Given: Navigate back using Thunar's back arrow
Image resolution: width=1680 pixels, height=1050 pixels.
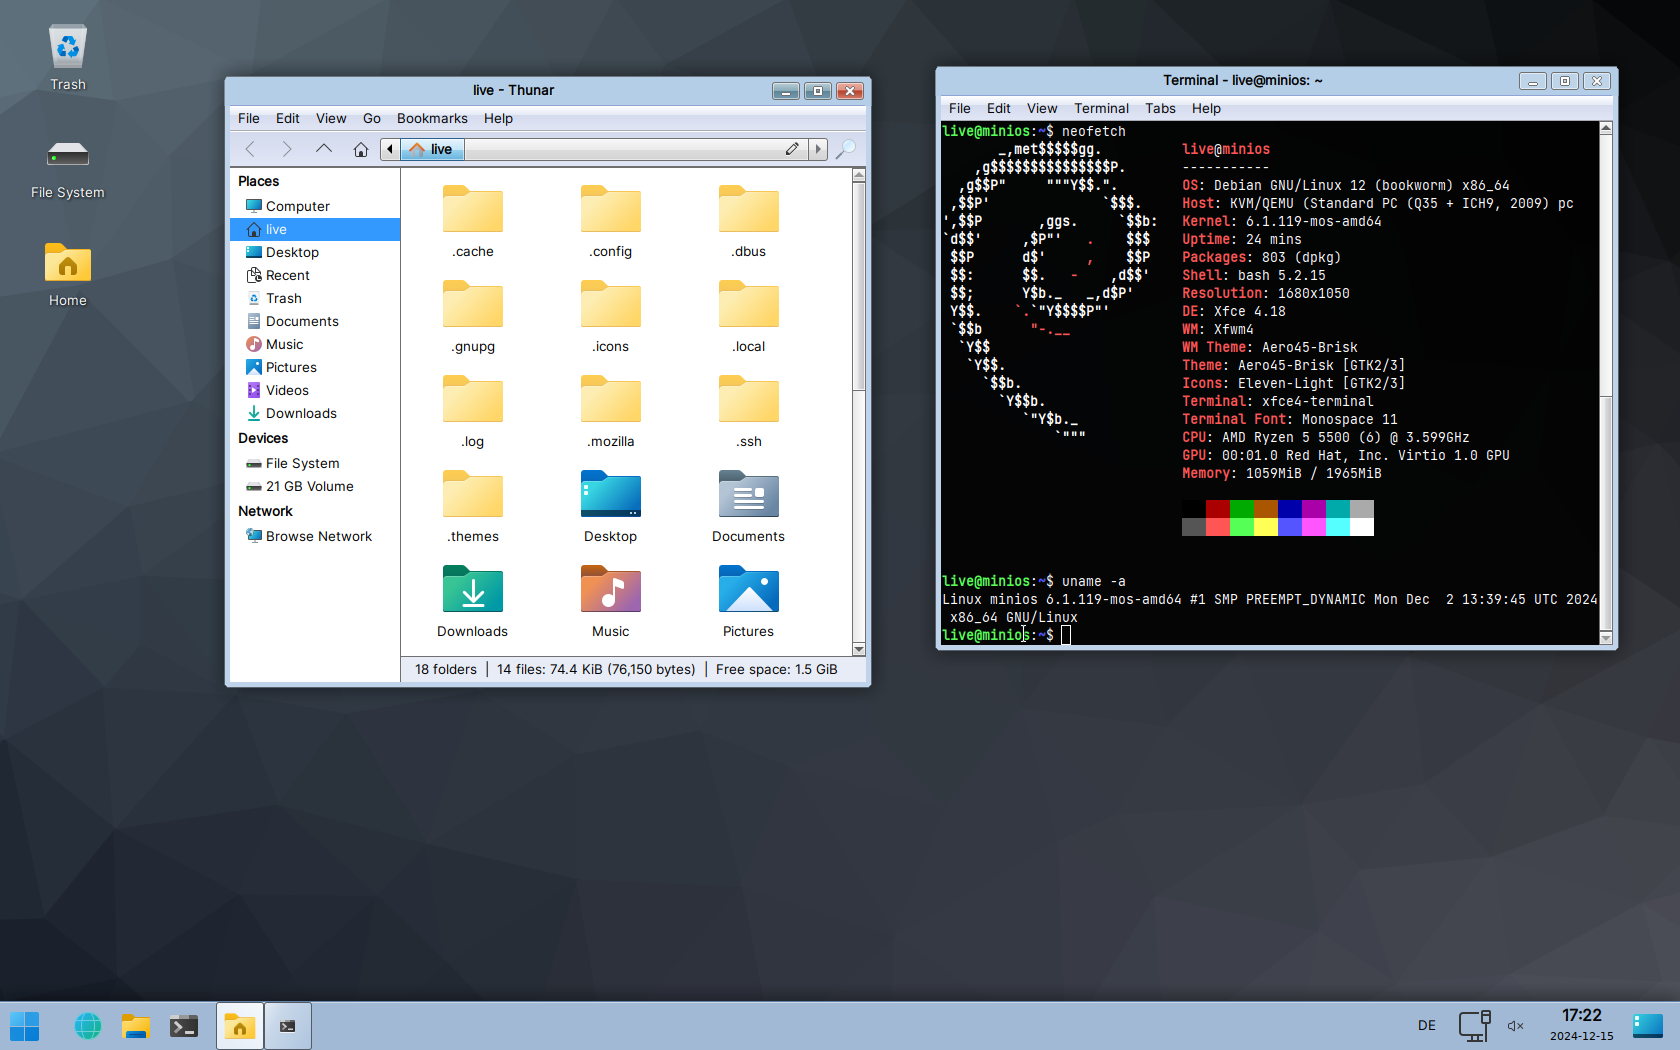Looking at the screenshot, I should [249, 148].
